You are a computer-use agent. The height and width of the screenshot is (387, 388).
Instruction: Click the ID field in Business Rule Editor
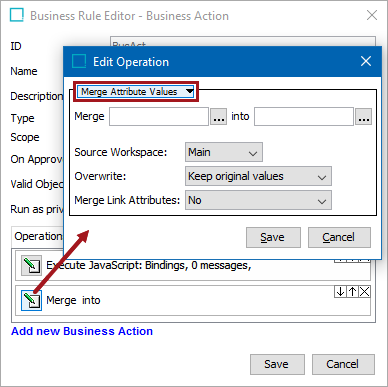243,41
